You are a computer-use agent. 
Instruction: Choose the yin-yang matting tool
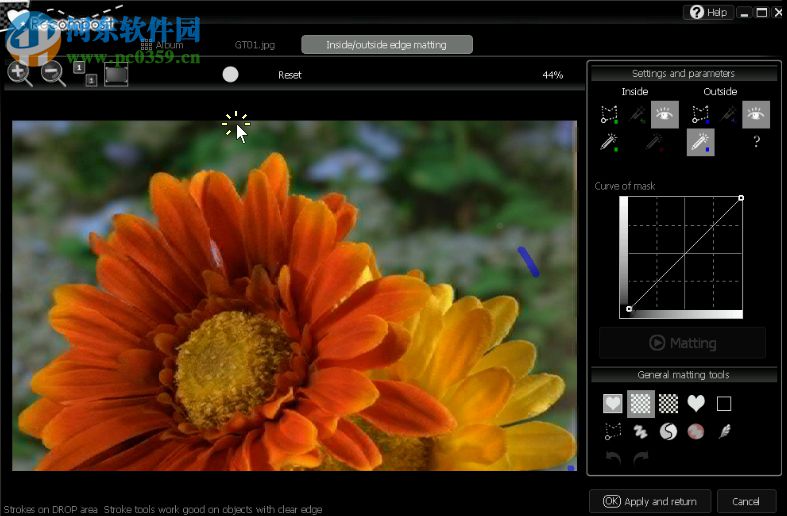coord(668,431)
